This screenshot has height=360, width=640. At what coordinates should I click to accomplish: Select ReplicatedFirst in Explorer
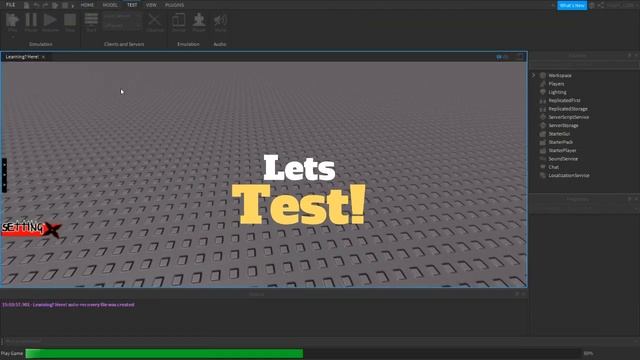coord(564,100)
